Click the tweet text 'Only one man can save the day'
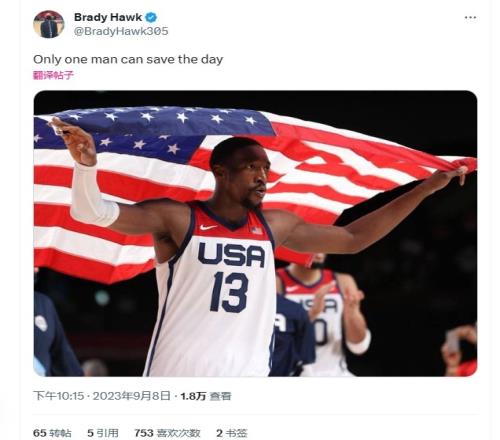 click(128, 59)
